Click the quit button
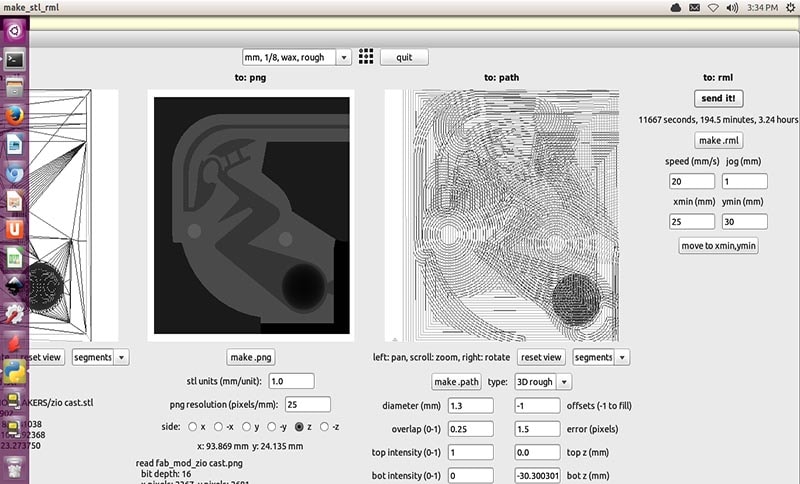 [x=404, y=57]
